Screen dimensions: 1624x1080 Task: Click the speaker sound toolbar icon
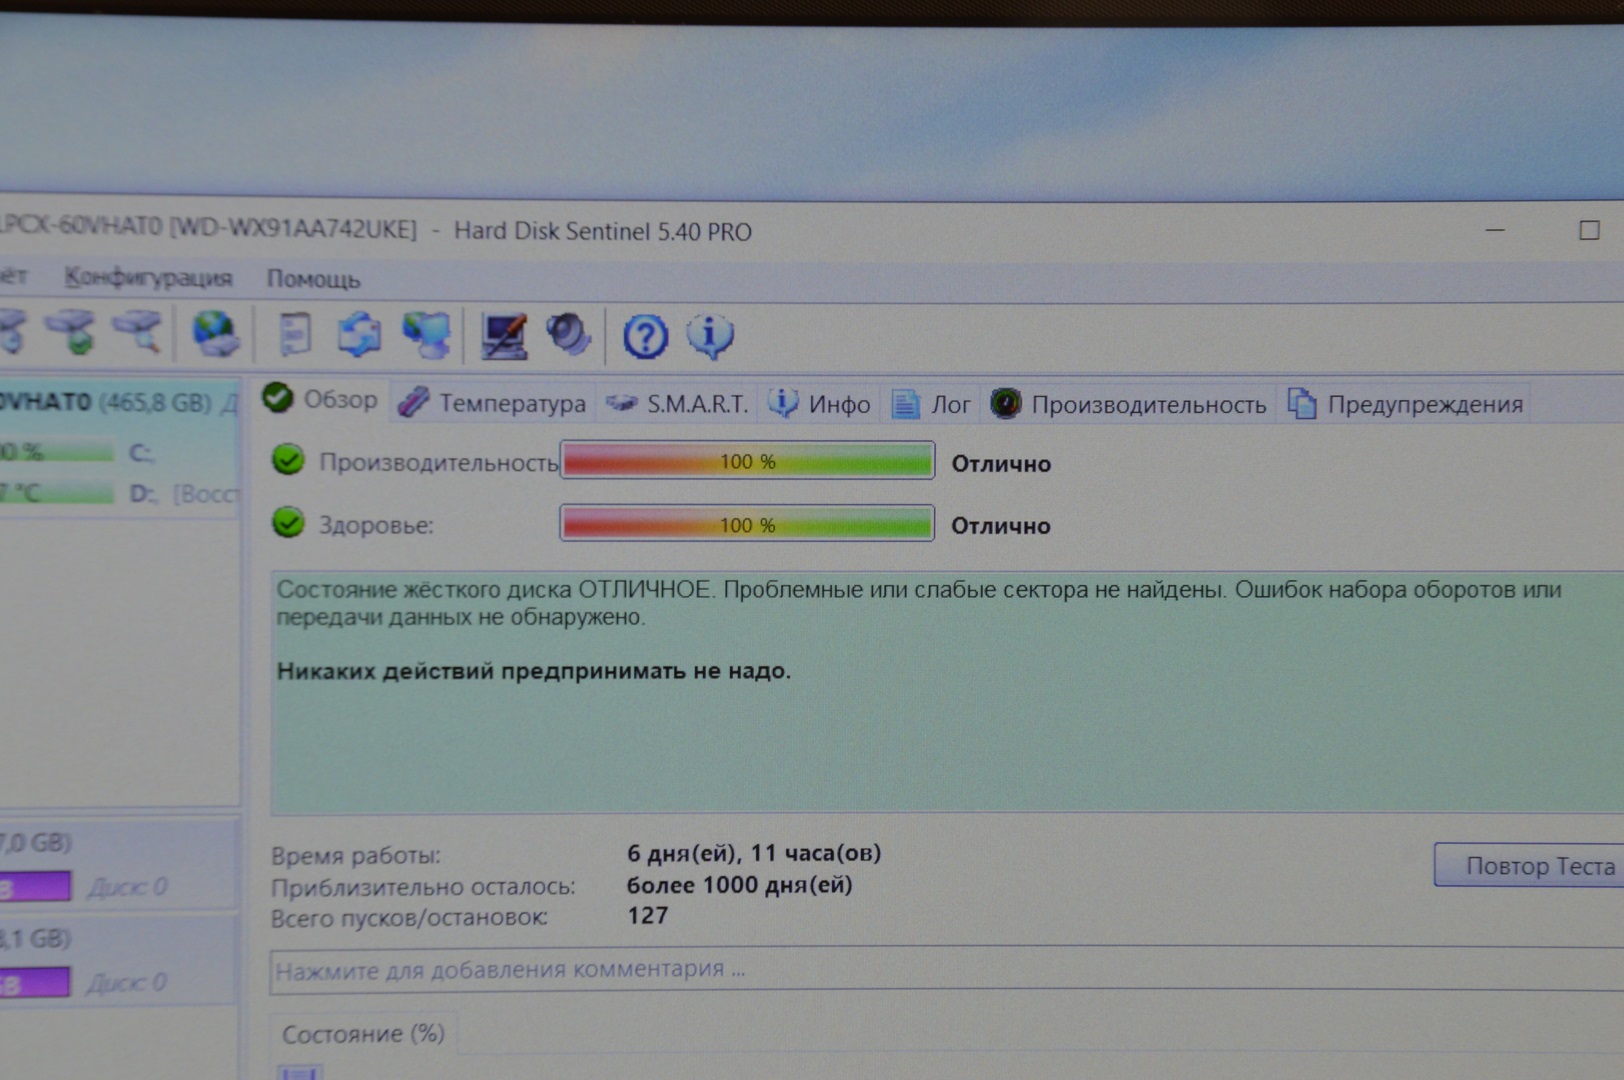point(569,336)
